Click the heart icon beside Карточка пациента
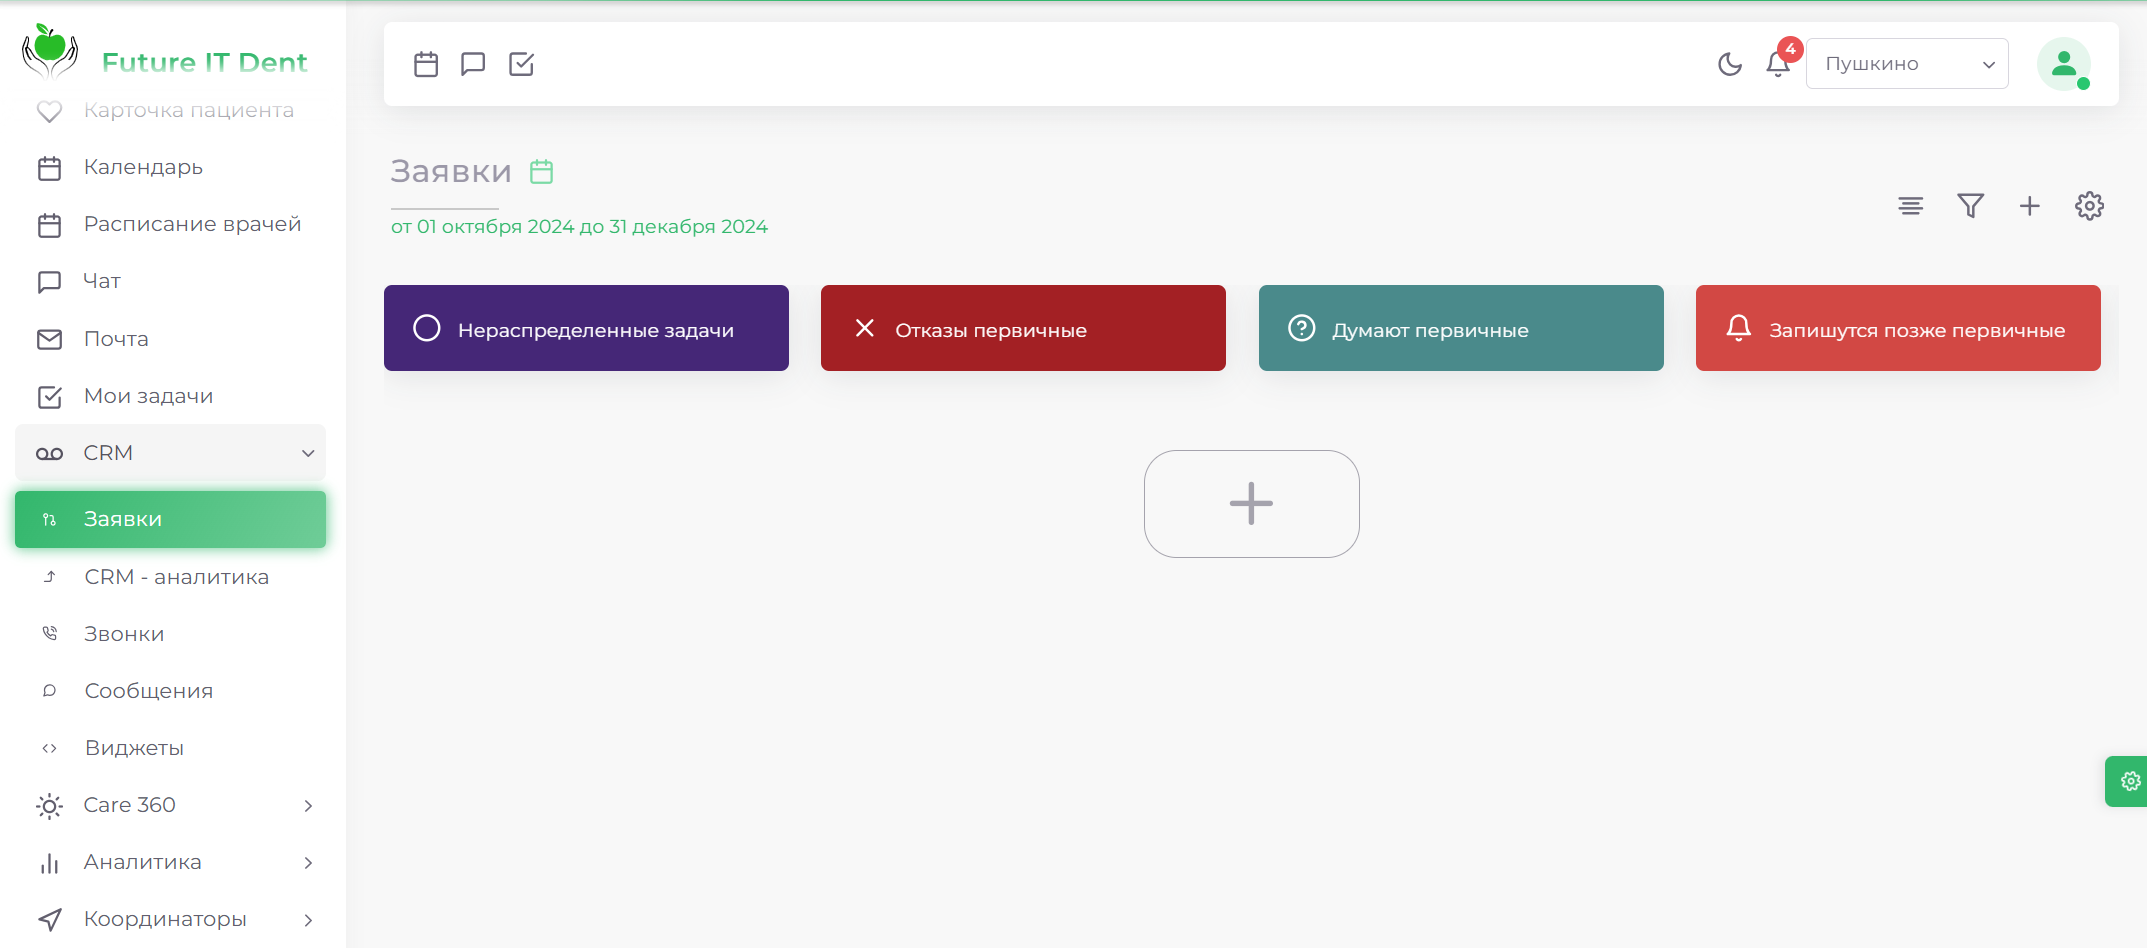This screenshot has width=2147, height=948. click(49, 111)
